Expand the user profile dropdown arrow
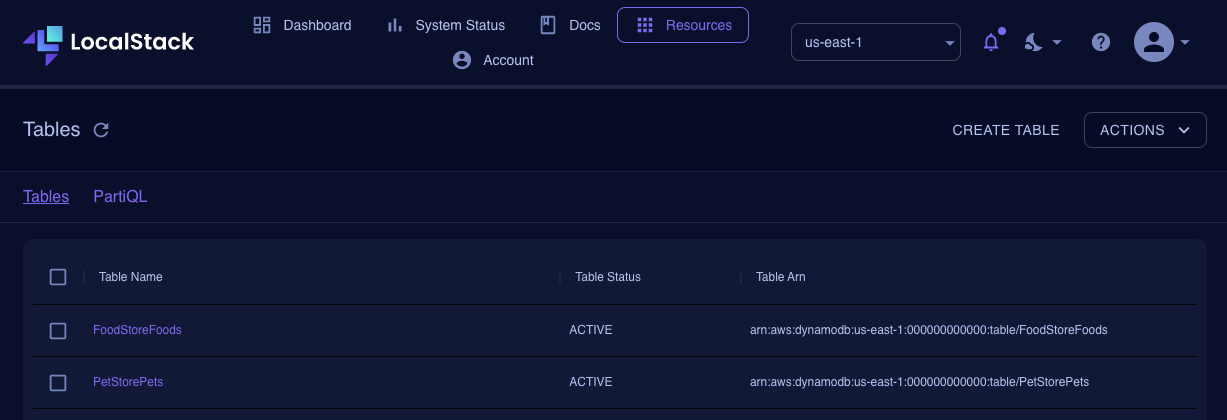The width and height of the screenshot is (1227, 420). point(1185,42)
